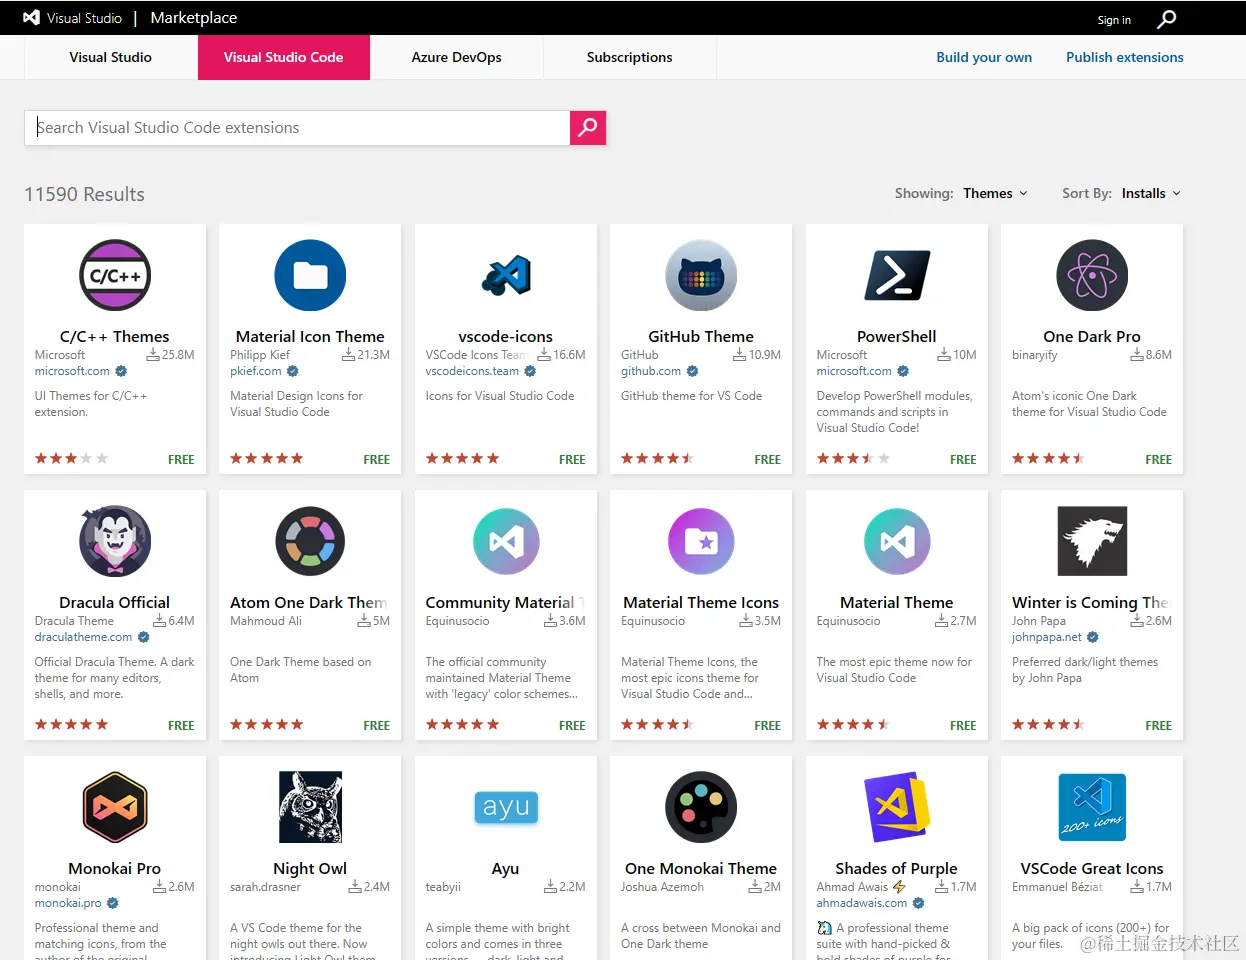Image resolution: width=1246 pixels, height=960 pixels.
Task: Click the Dracula Official title text
Action: tap(115, 602)
